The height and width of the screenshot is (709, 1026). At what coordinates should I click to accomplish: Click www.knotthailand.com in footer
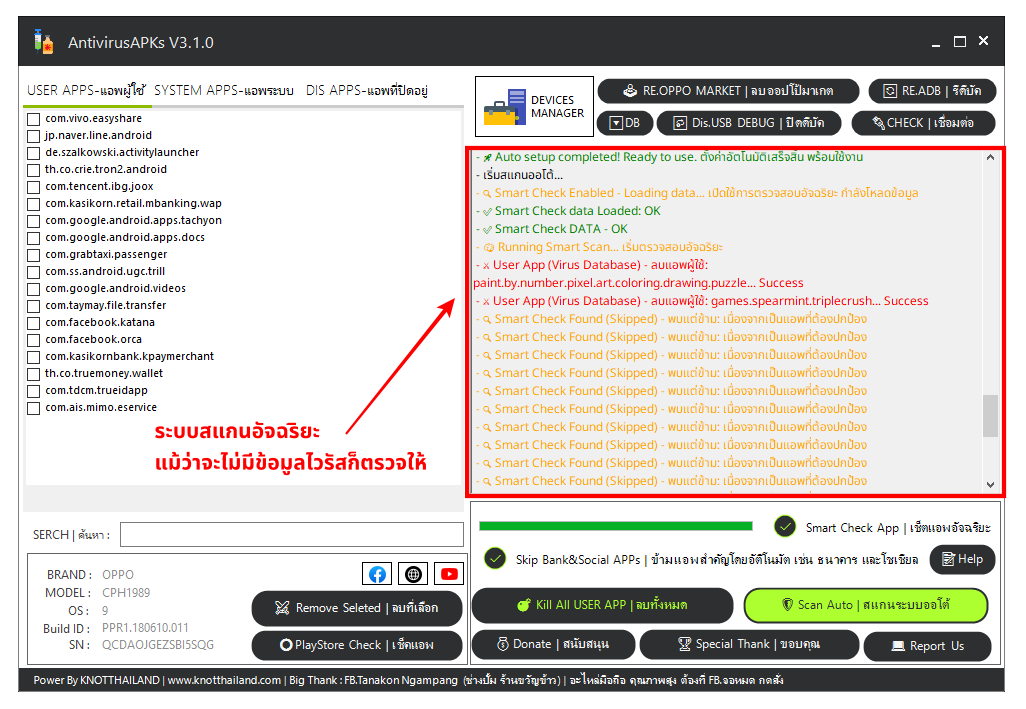224,680
